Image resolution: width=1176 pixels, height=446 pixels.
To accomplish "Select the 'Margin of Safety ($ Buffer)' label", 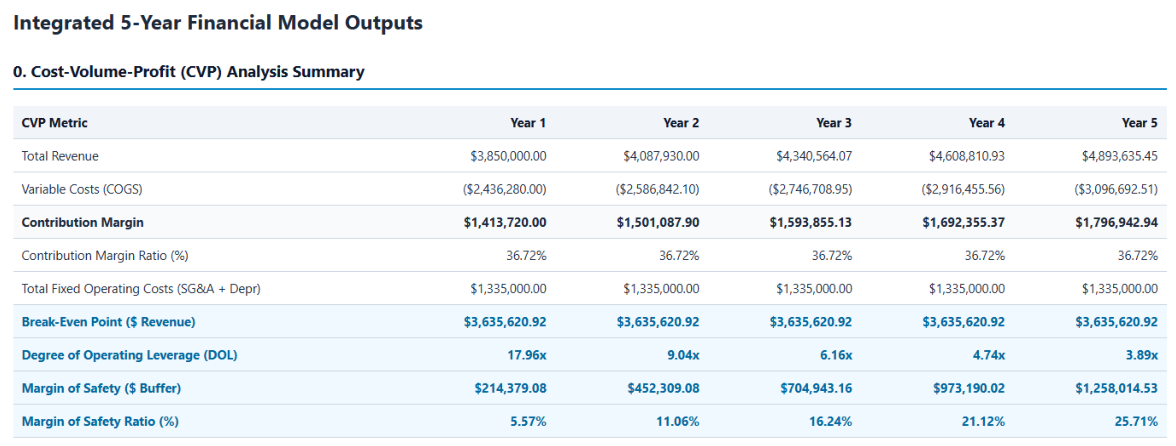I will [x=101, y=388].
